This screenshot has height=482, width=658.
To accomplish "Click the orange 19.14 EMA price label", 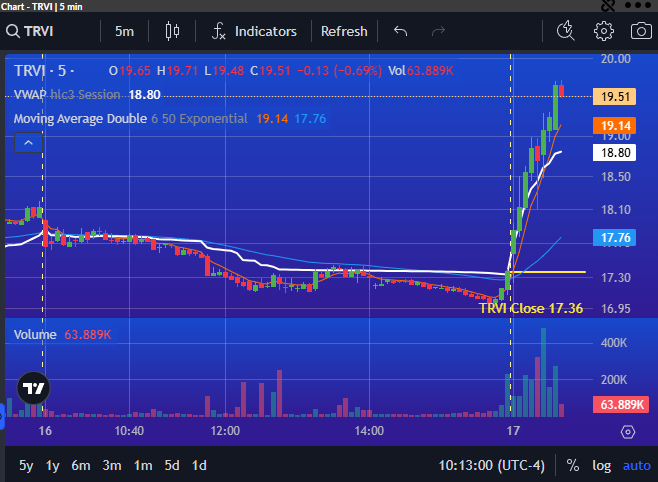I will tap(614, 125).
